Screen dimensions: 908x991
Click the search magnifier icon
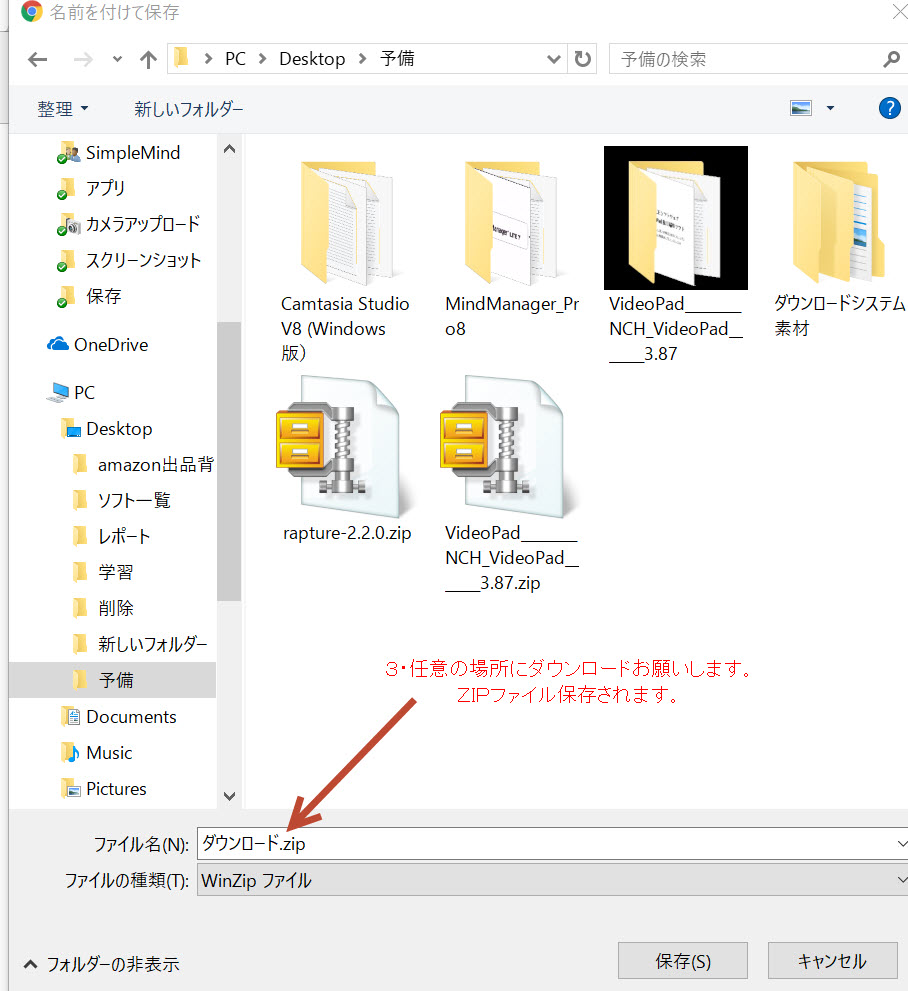coord(891,59)
